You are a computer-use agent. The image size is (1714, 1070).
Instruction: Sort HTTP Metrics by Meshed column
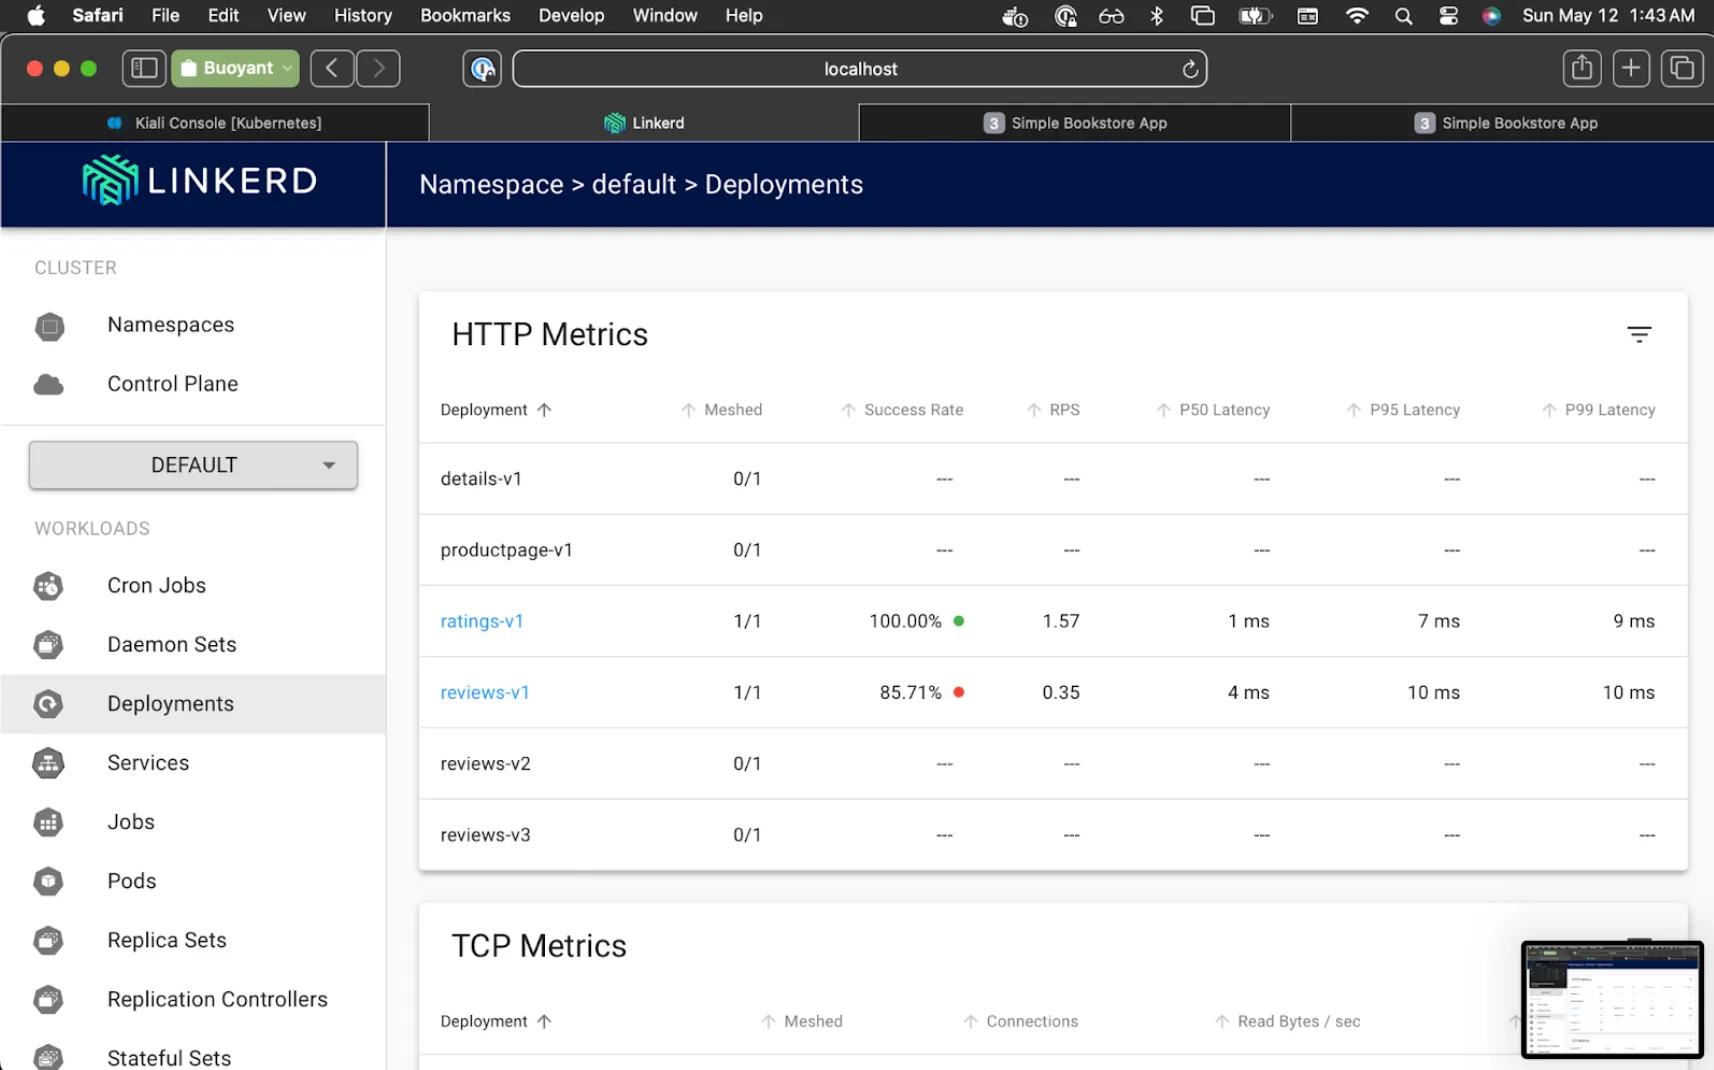tap(721, 410)
